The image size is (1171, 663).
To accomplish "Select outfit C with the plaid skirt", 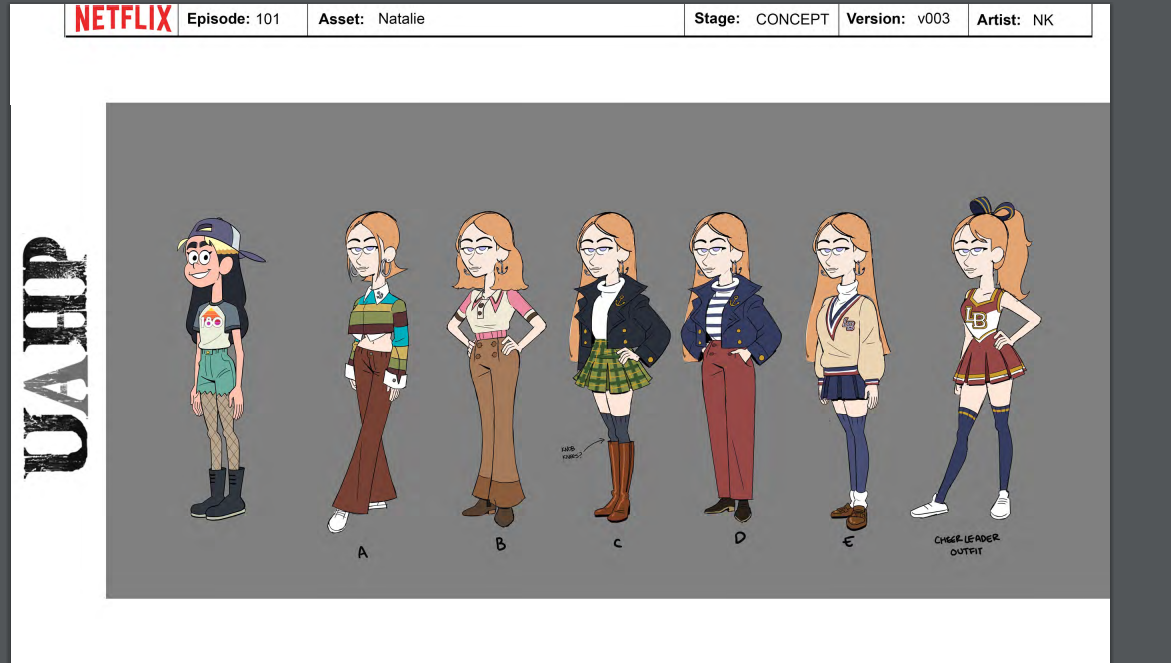I will [x=618, y=367].
